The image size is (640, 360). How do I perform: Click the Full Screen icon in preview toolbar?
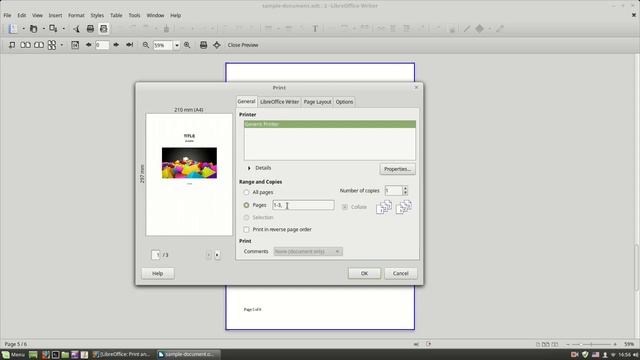217,45
